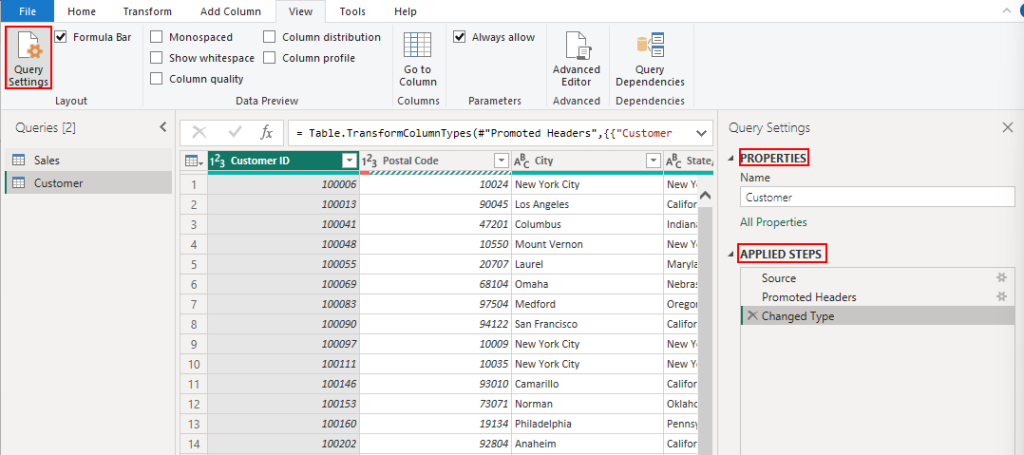
Task: Open City column filter dropdown
Action: [653, 161]
